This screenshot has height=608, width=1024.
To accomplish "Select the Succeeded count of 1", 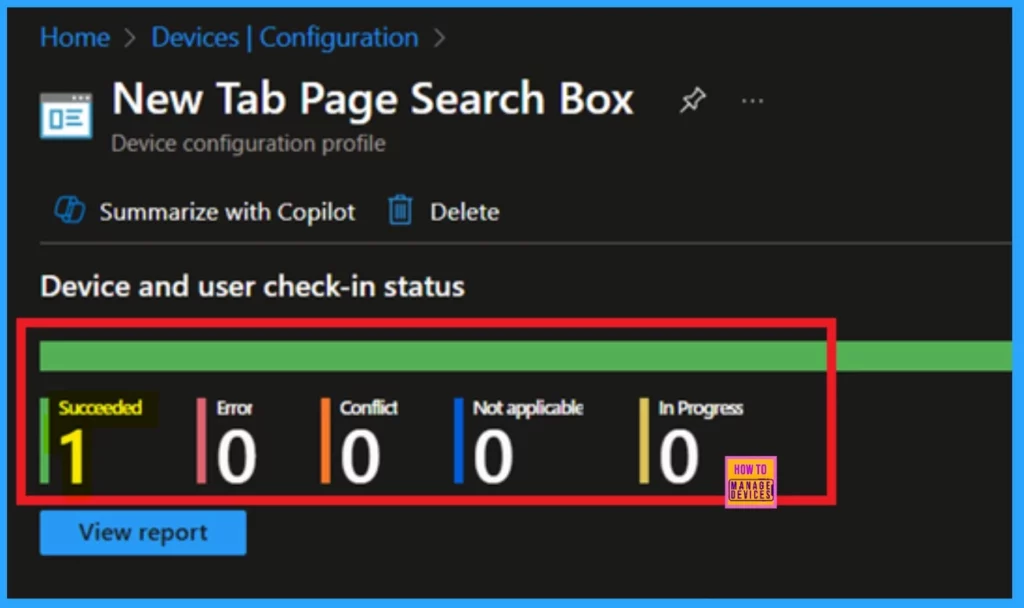I will click(x=73, y=456).
